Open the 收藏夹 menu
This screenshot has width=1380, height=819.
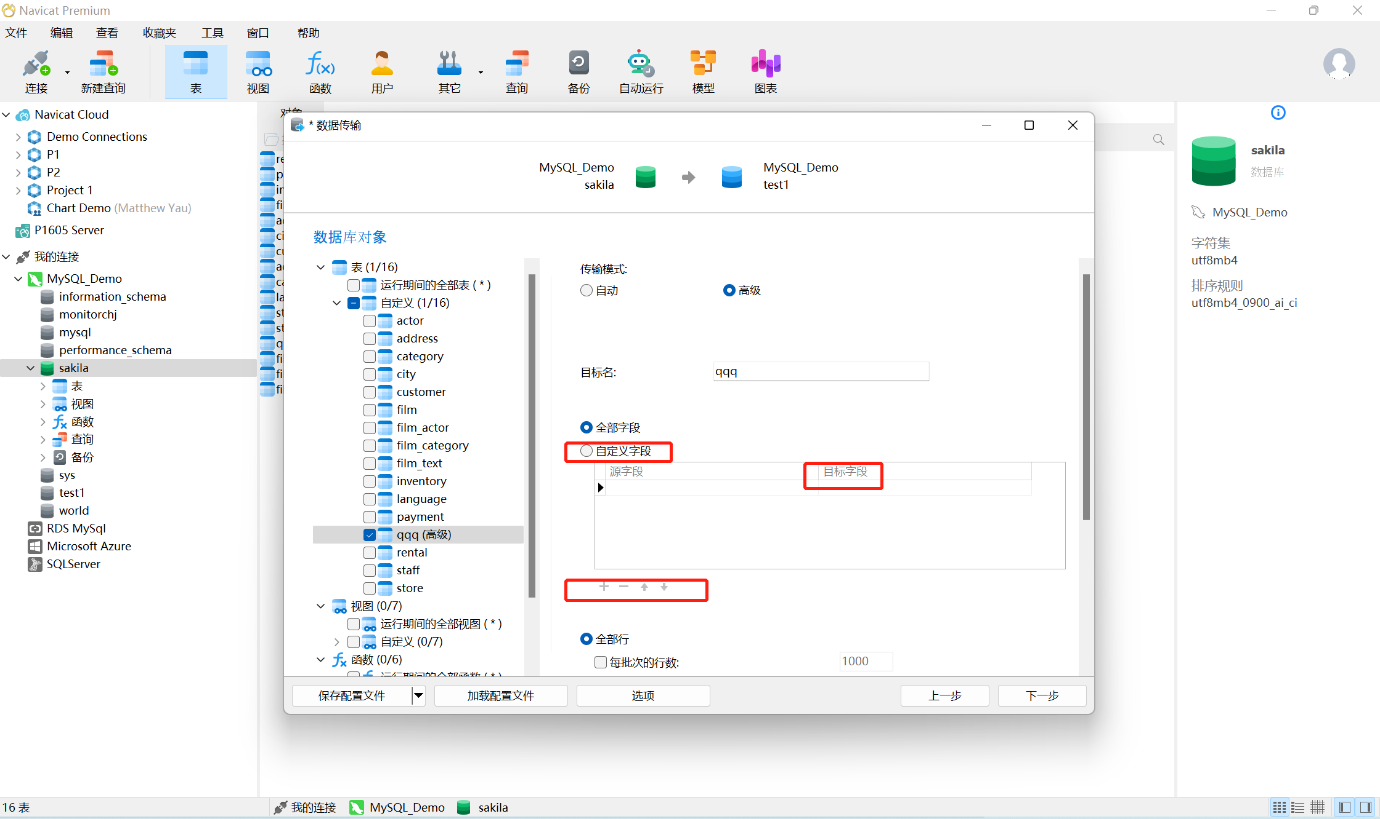point(159,33)
